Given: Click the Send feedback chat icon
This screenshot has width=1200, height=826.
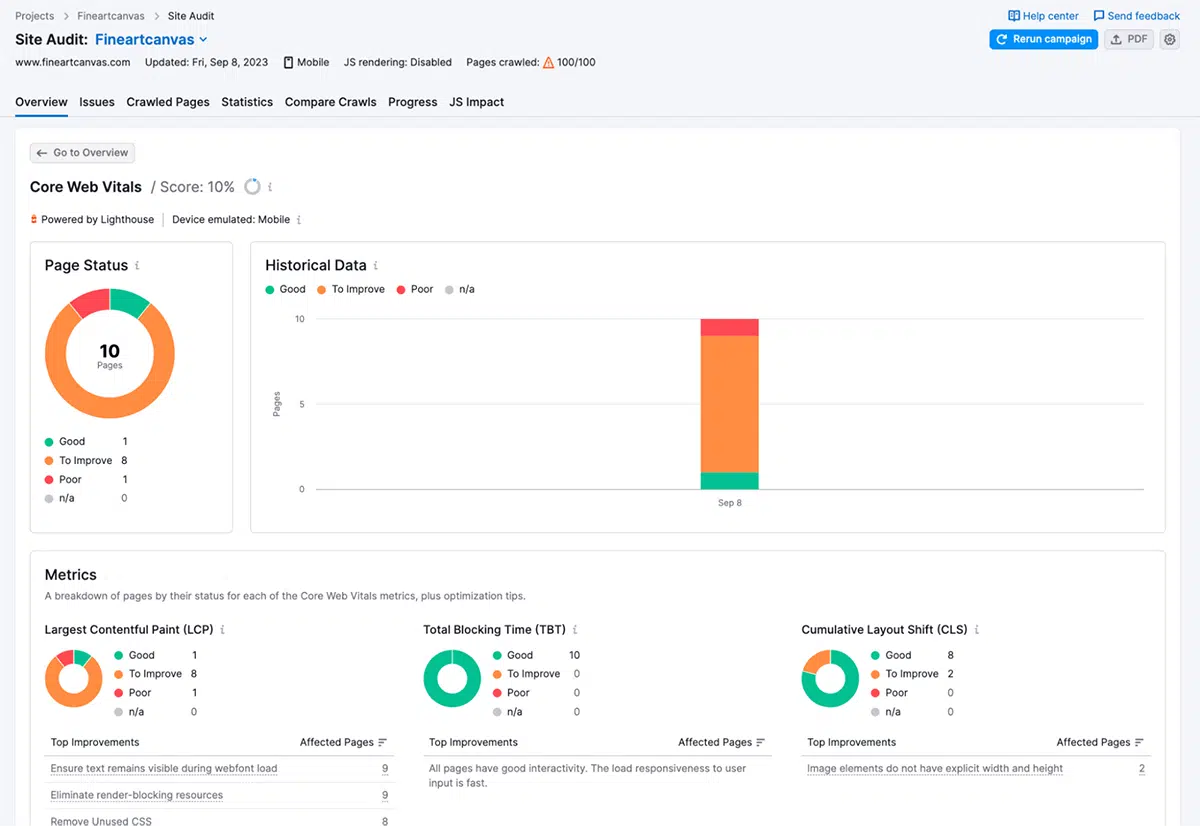Looking at the screenshot, I should 1099,16.
